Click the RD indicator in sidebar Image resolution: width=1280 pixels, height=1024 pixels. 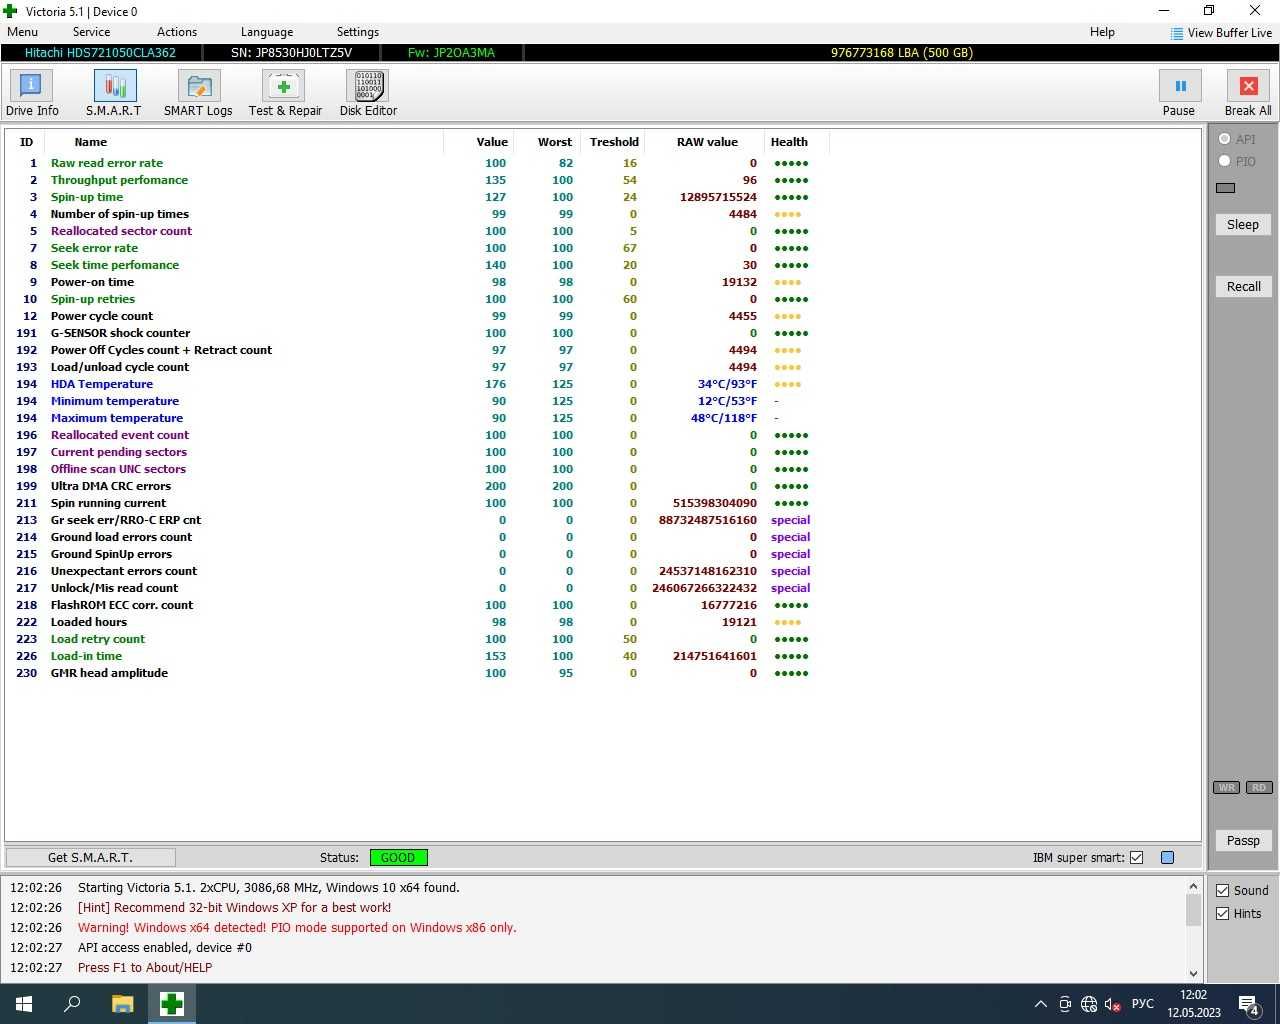coord(1259,787)
